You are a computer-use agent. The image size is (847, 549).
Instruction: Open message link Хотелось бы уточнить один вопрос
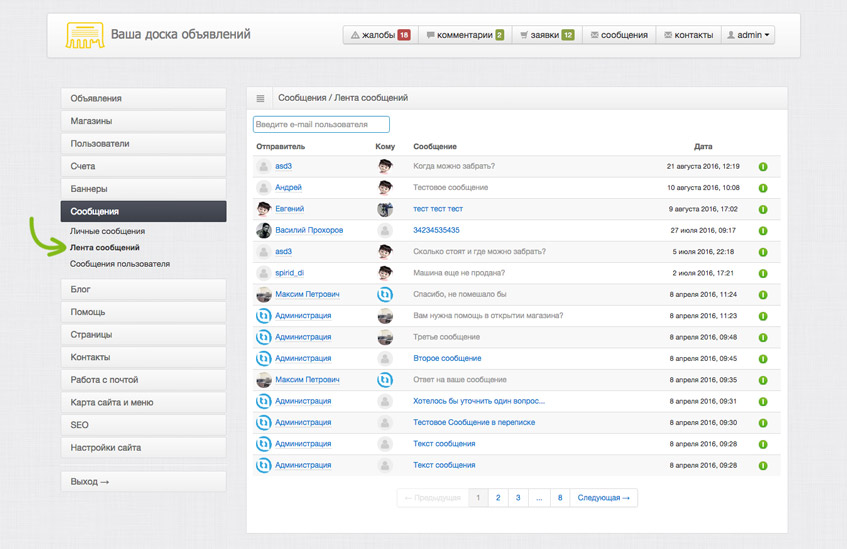[479, 401]
